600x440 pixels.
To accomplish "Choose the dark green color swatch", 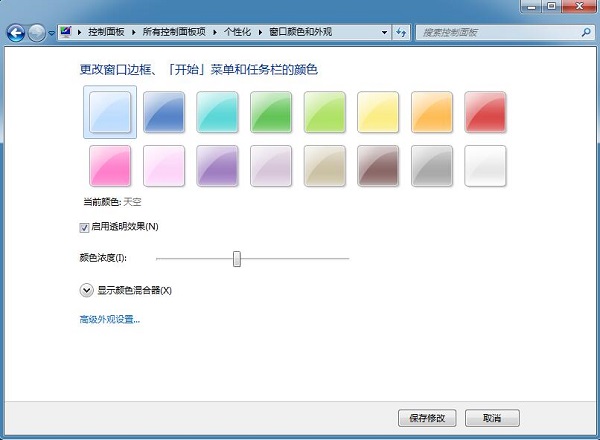I will [270, 111].
